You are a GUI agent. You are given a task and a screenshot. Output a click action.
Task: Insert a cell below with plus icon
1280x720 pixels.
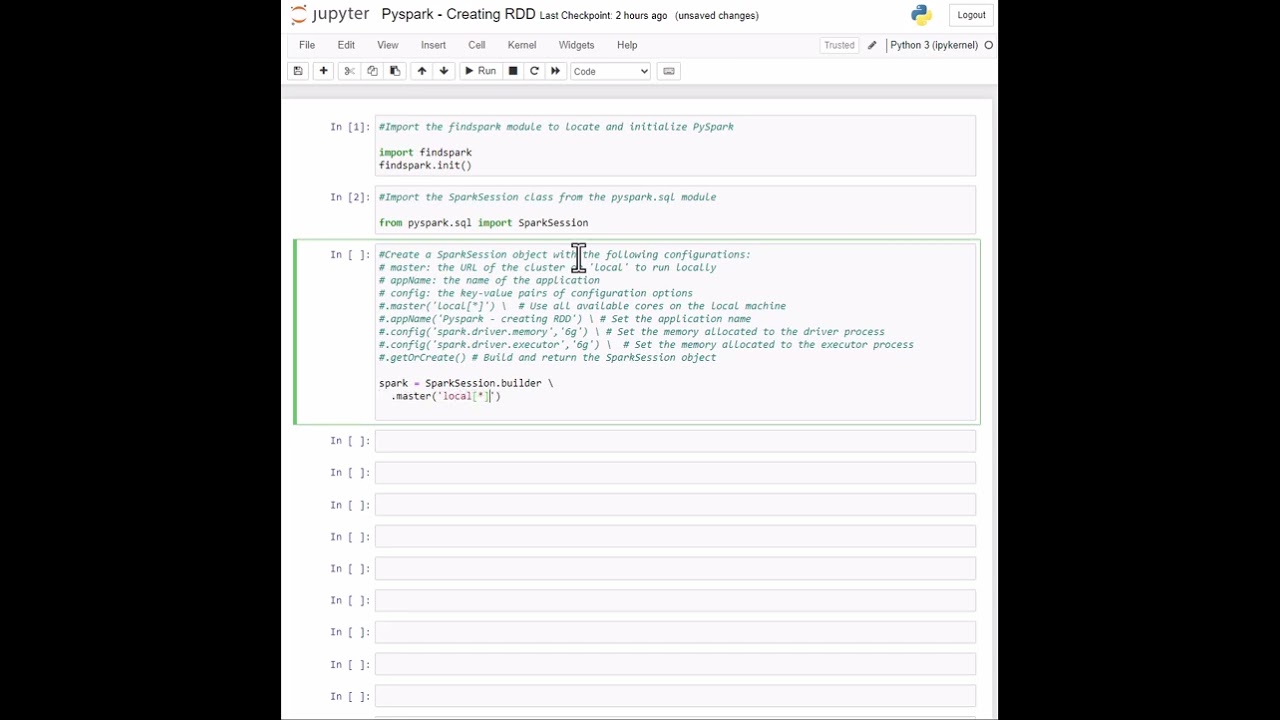pyautogui.click(x=323, y=71)
